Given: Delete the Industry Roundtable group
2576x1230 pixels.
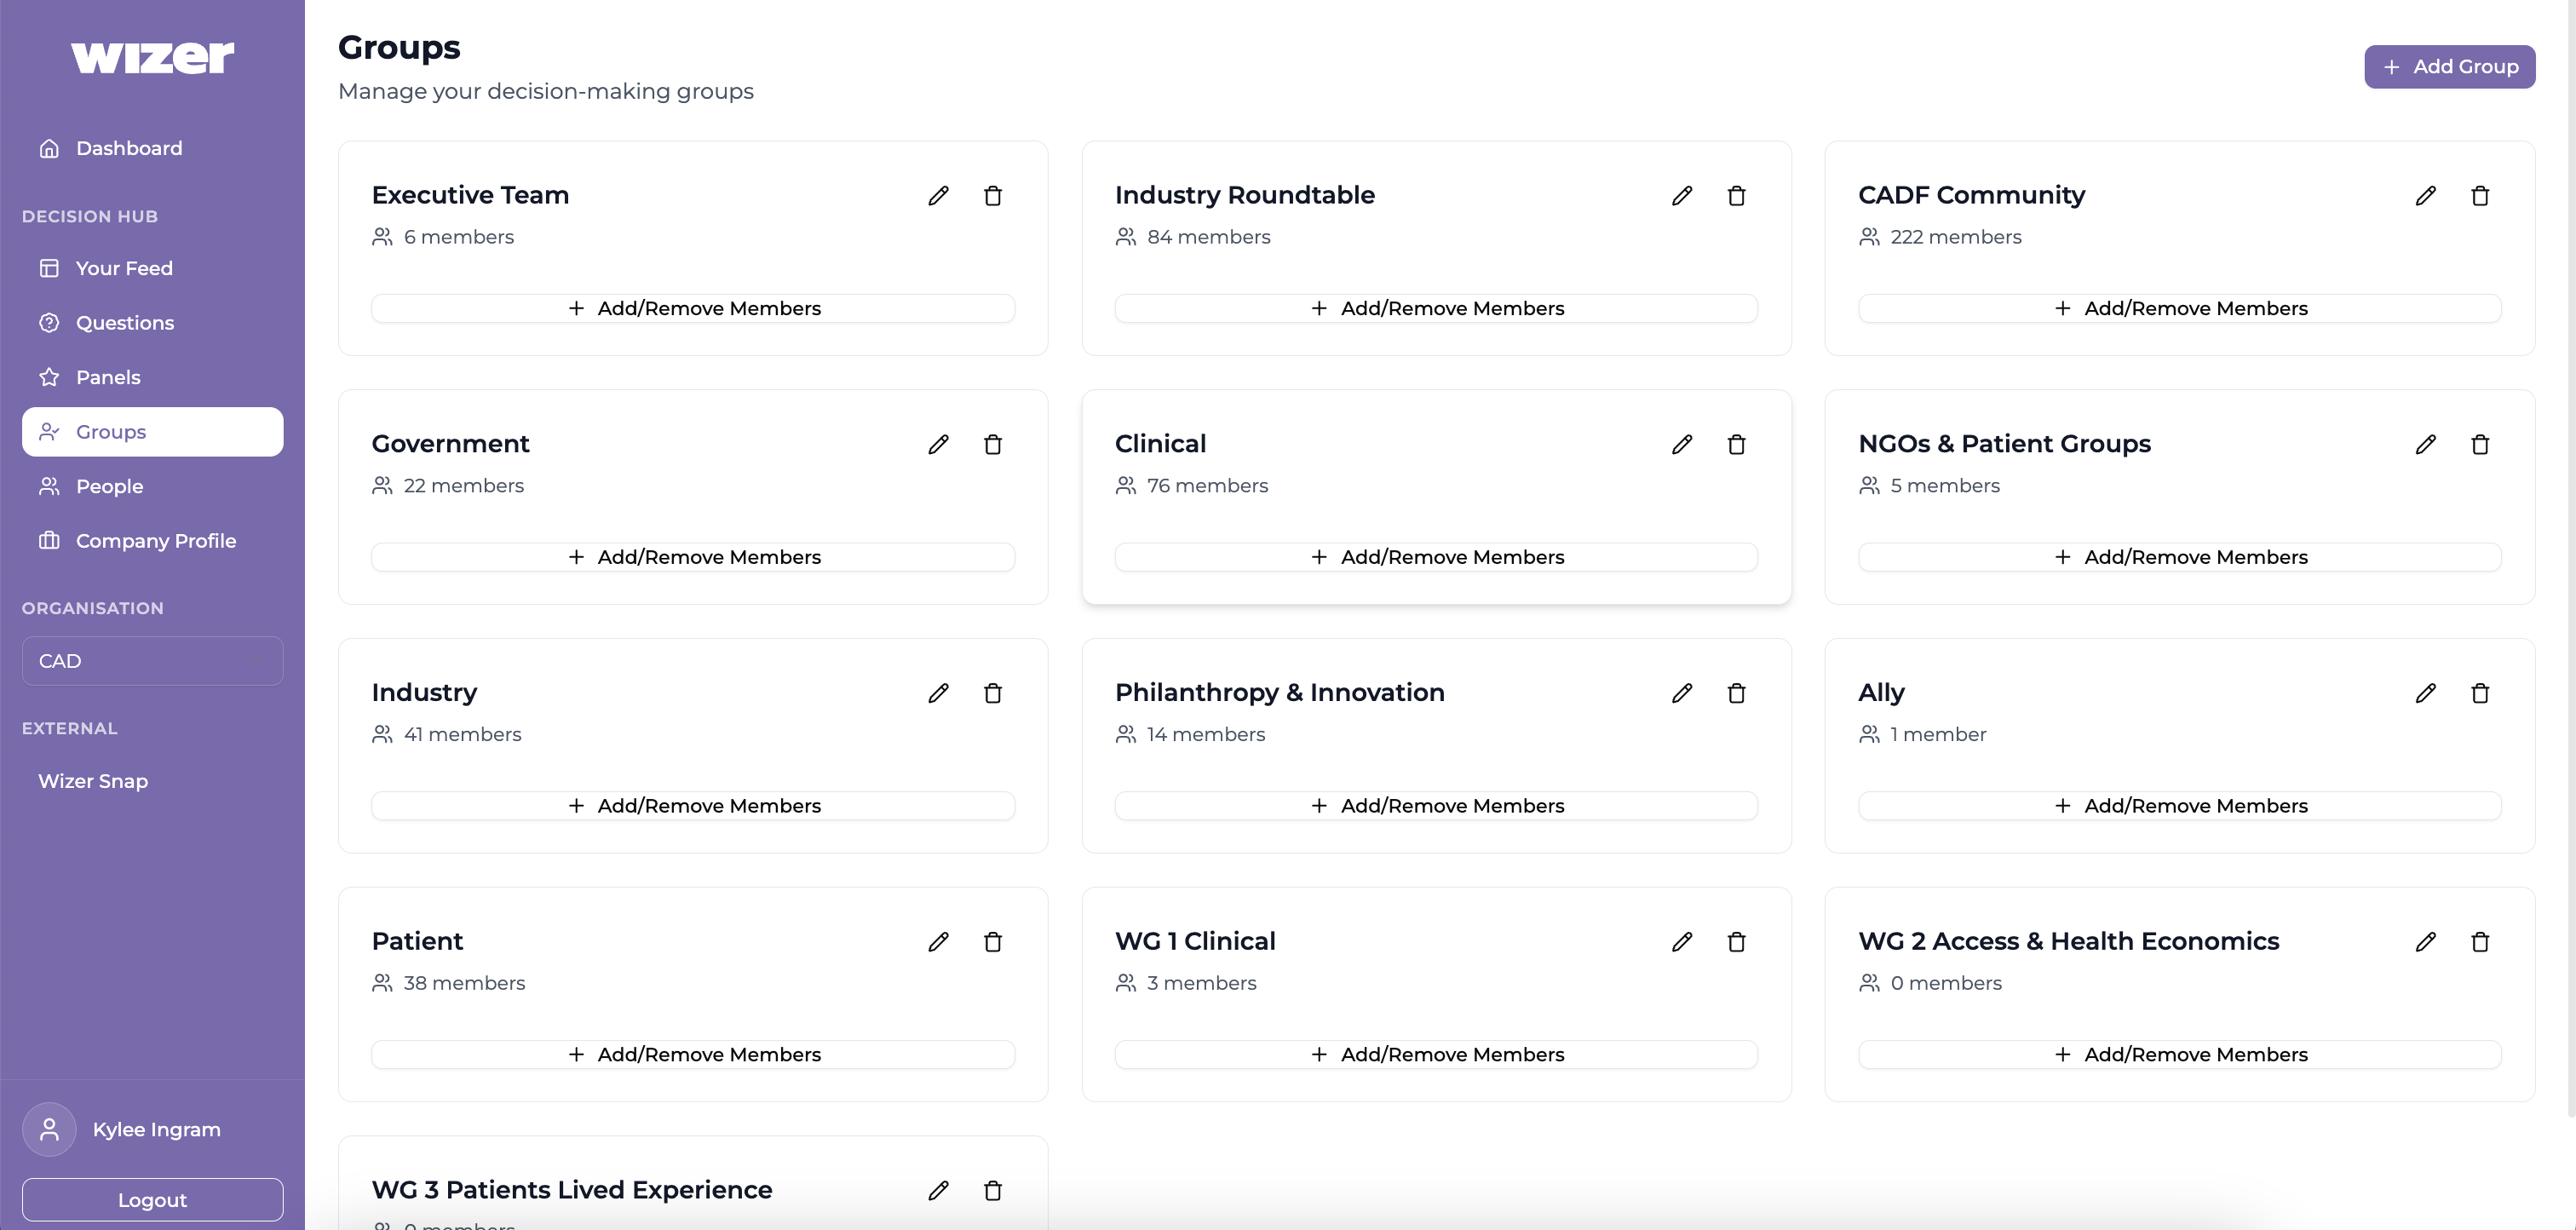Looking at the screenshot, I should (1736, 196).
